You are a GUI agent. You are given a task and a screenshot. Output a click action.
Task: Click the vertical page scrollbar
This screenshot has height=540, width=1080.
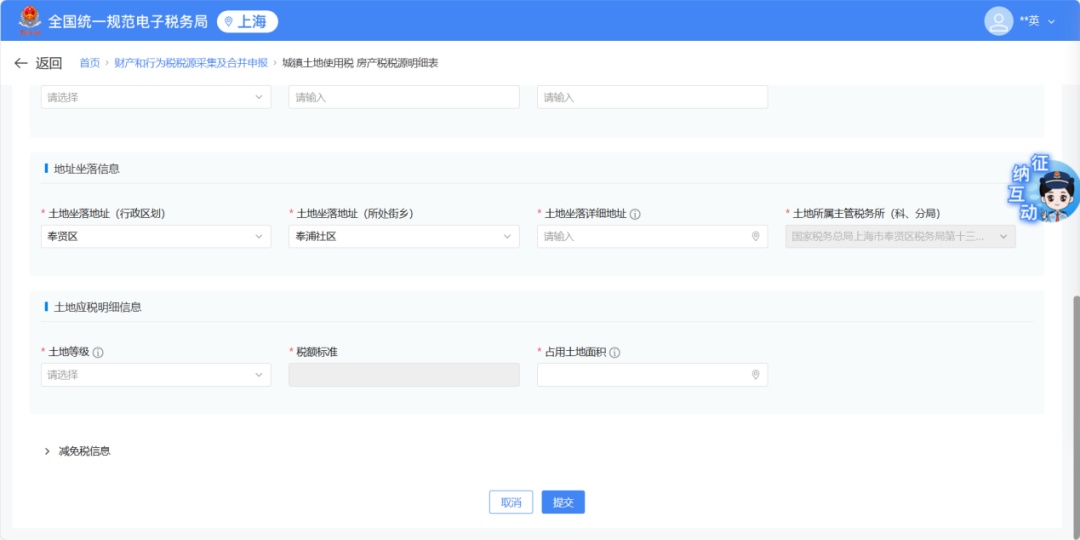[1075, 400]
